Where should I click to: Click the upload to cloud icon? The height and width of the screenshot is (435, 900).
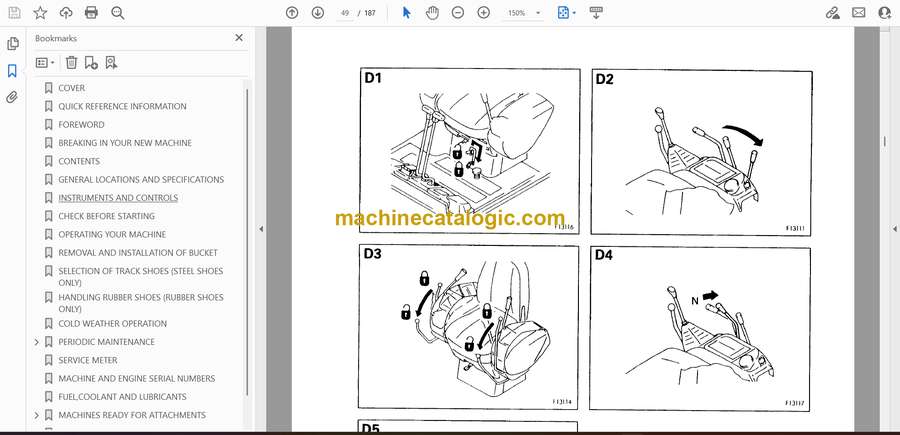click(66, 13)
